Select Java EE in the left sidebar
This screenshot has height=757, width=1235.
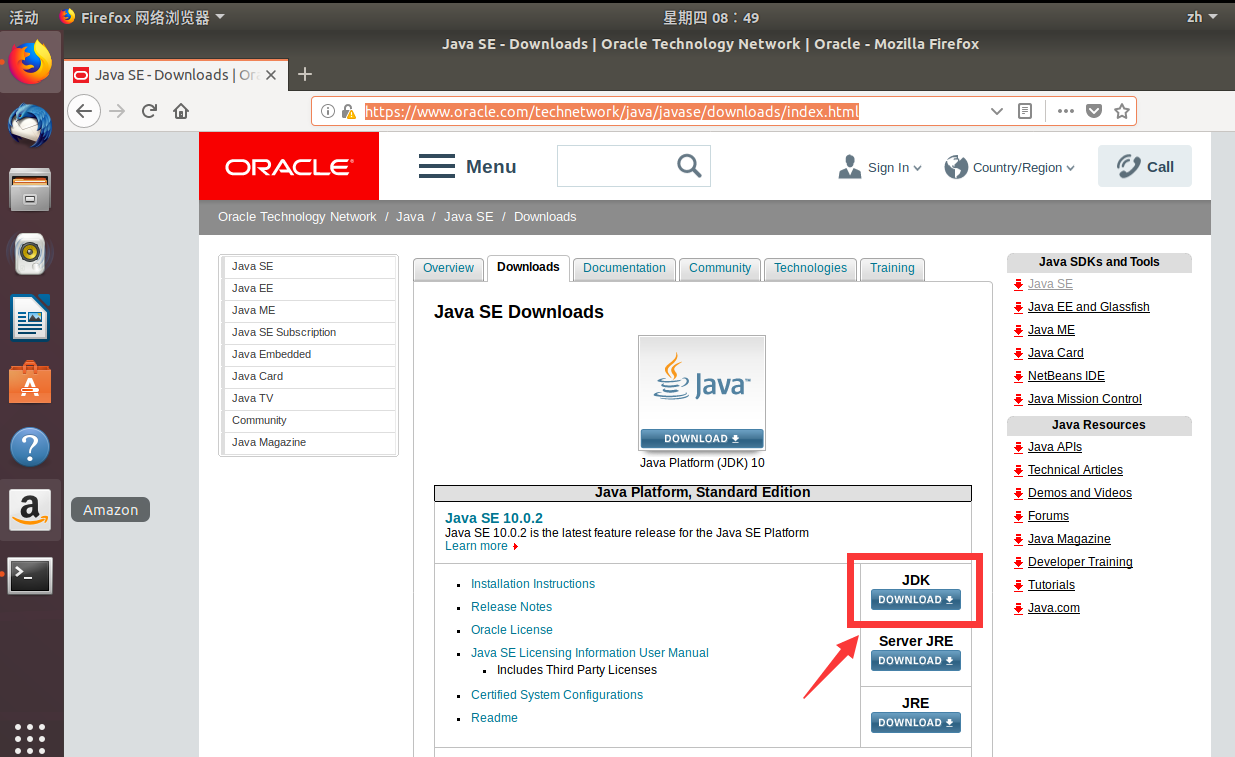[x=310, y=288]
